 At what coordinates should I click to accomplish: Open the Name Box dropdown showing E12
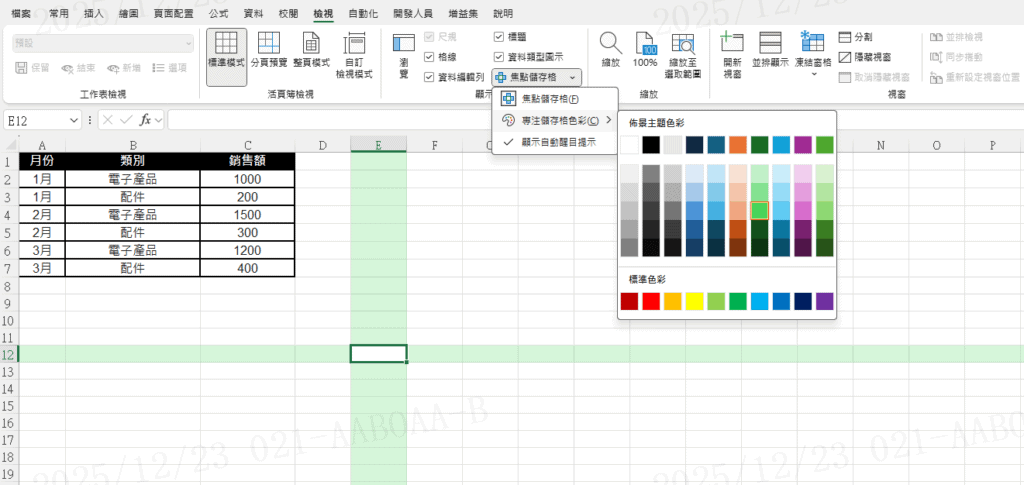point(74,120)
